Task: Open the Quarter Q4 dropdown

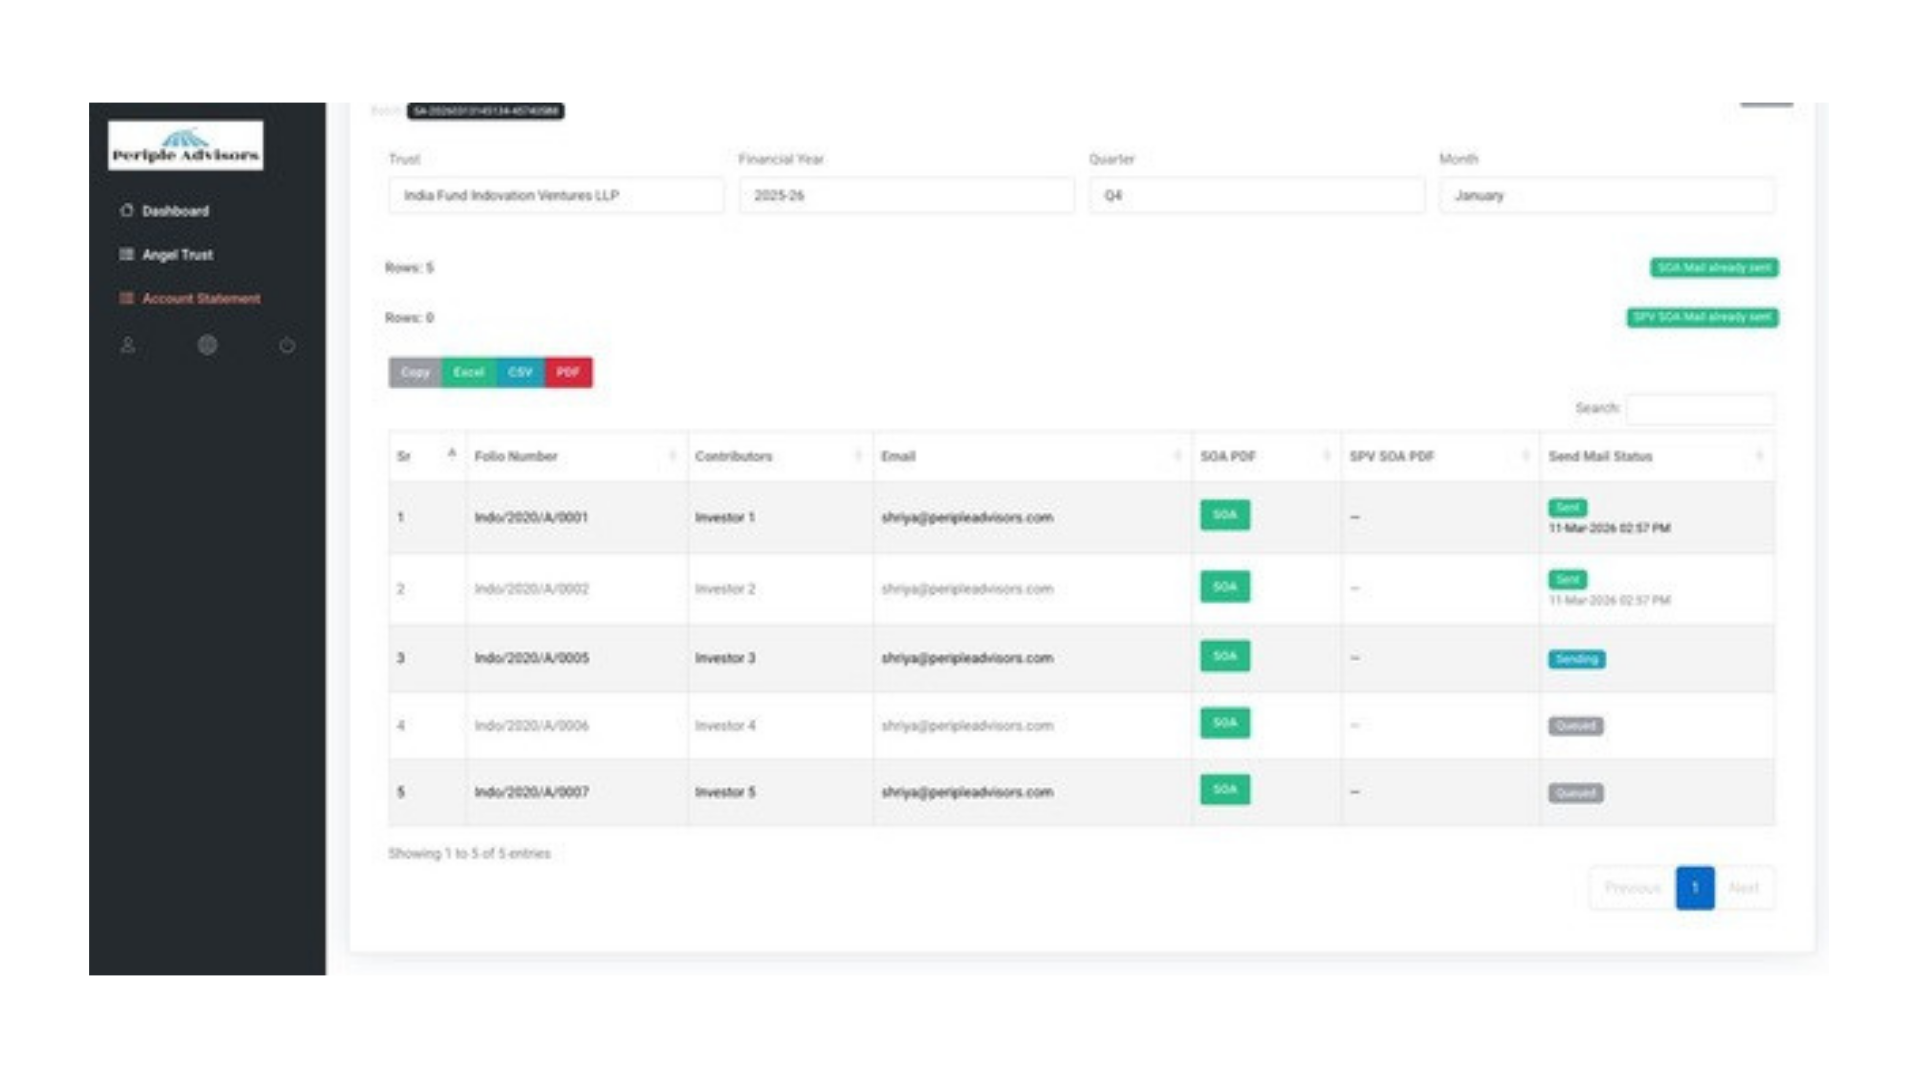Action: pos(1257,195)
